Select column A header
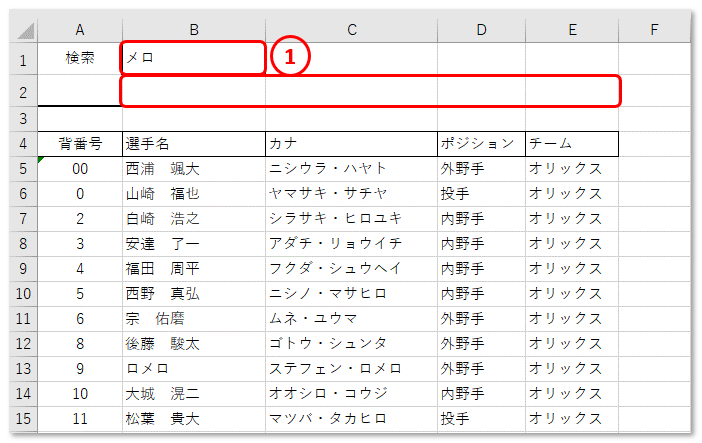 coord(80,30)
